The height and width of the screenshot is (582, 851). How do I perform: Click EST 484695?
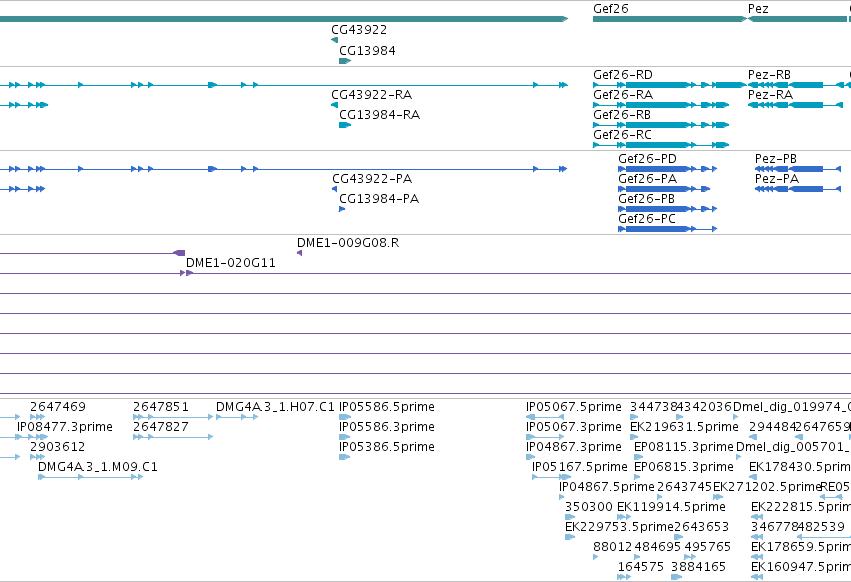637,558
